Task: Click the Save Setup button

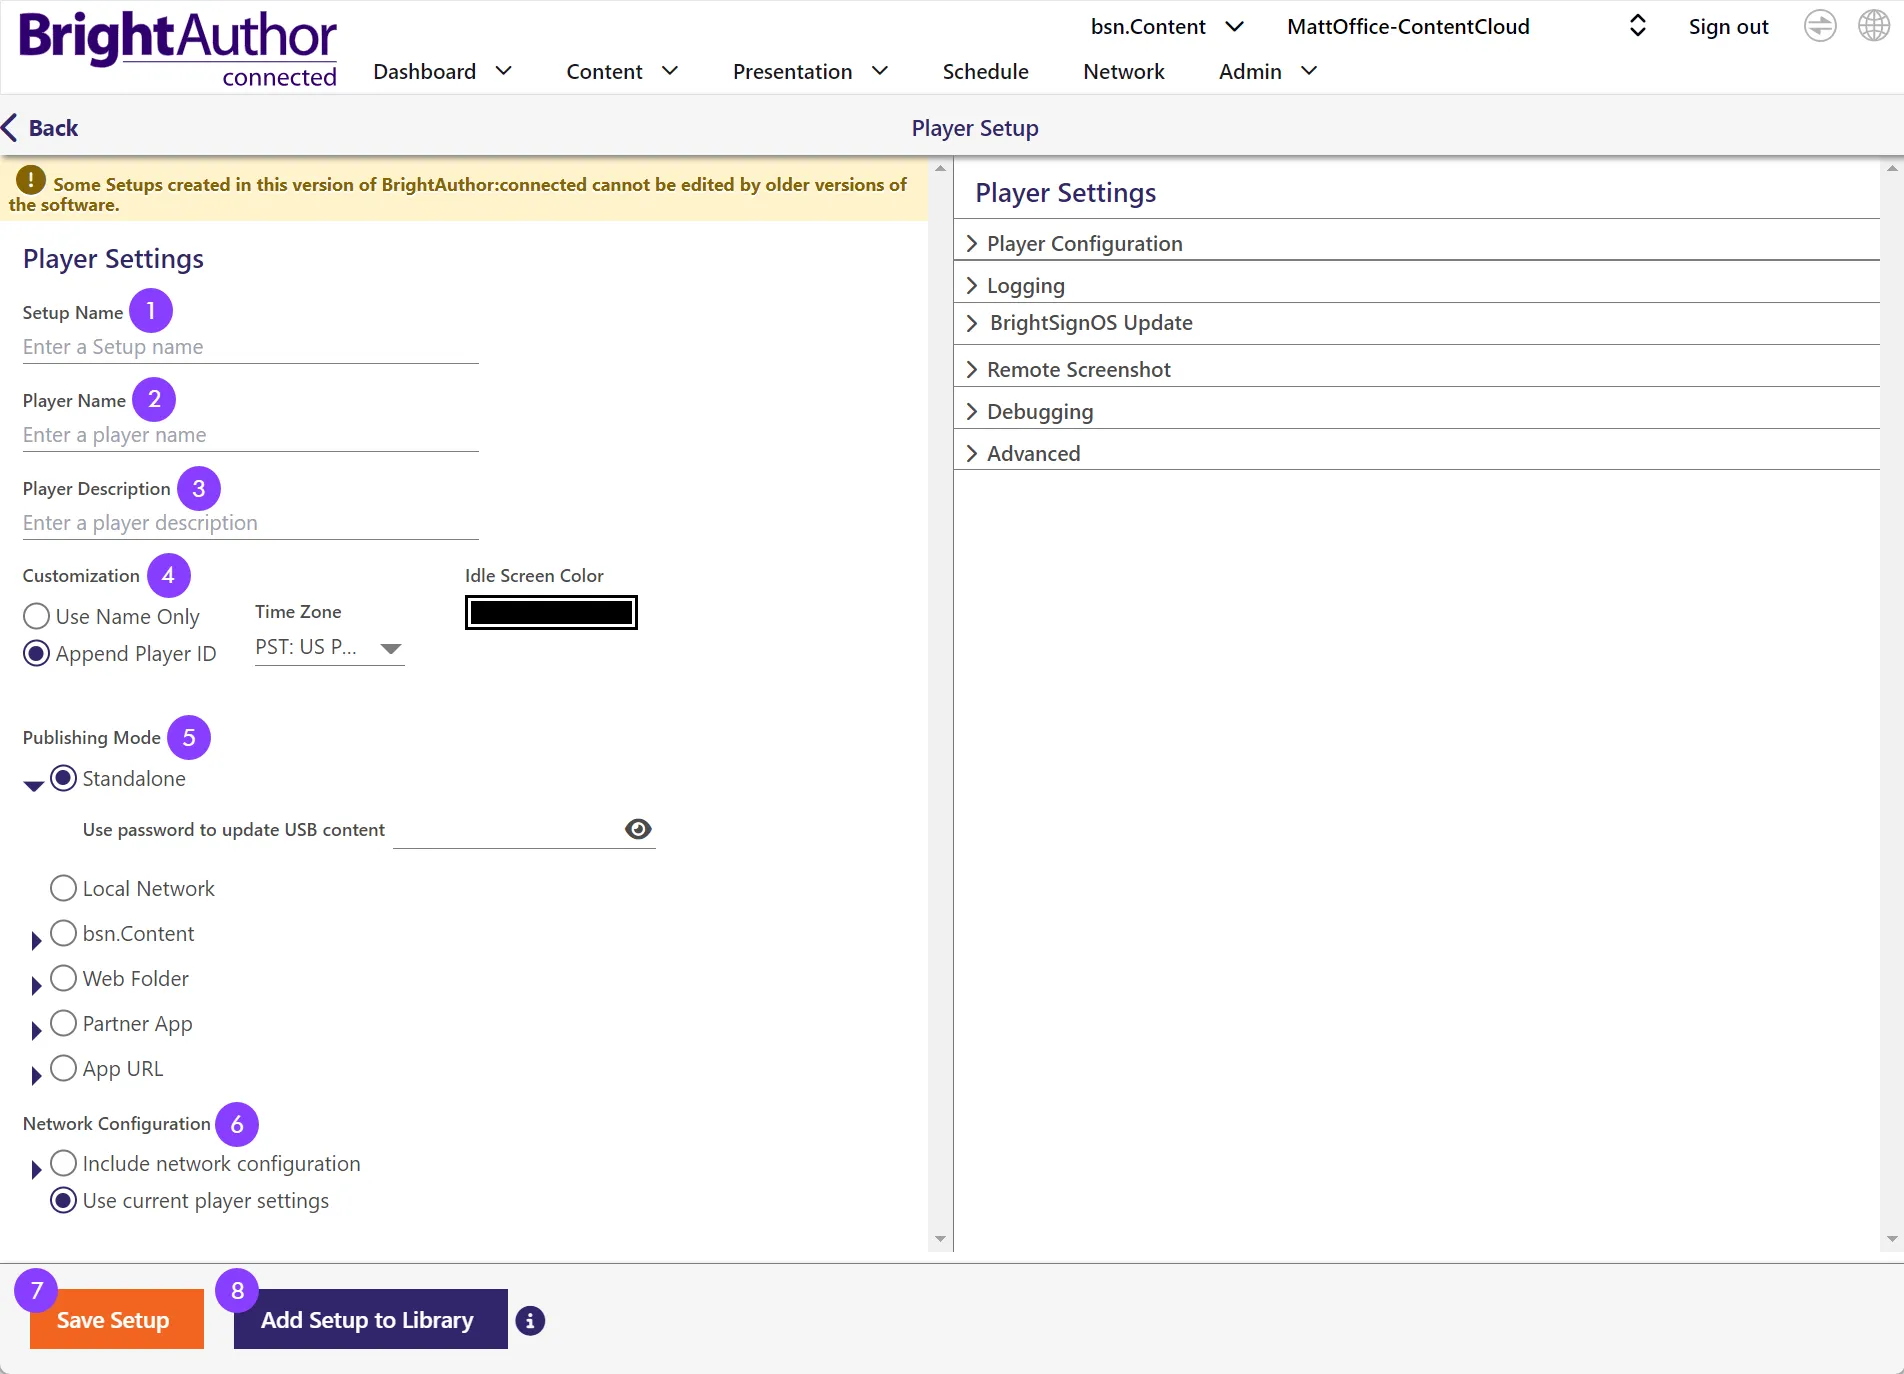Action: point(117,1319)
